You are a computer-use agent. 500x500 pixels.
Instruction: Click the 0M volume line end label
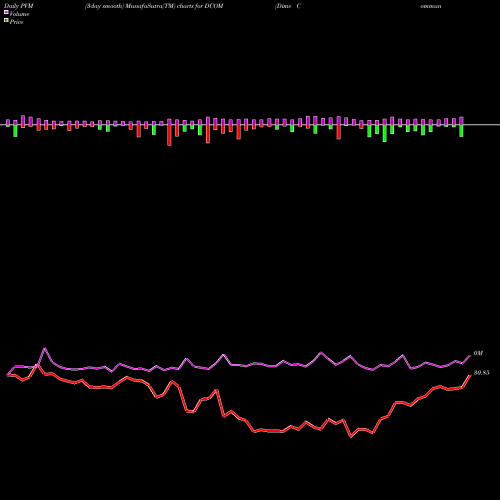[478, 353]
